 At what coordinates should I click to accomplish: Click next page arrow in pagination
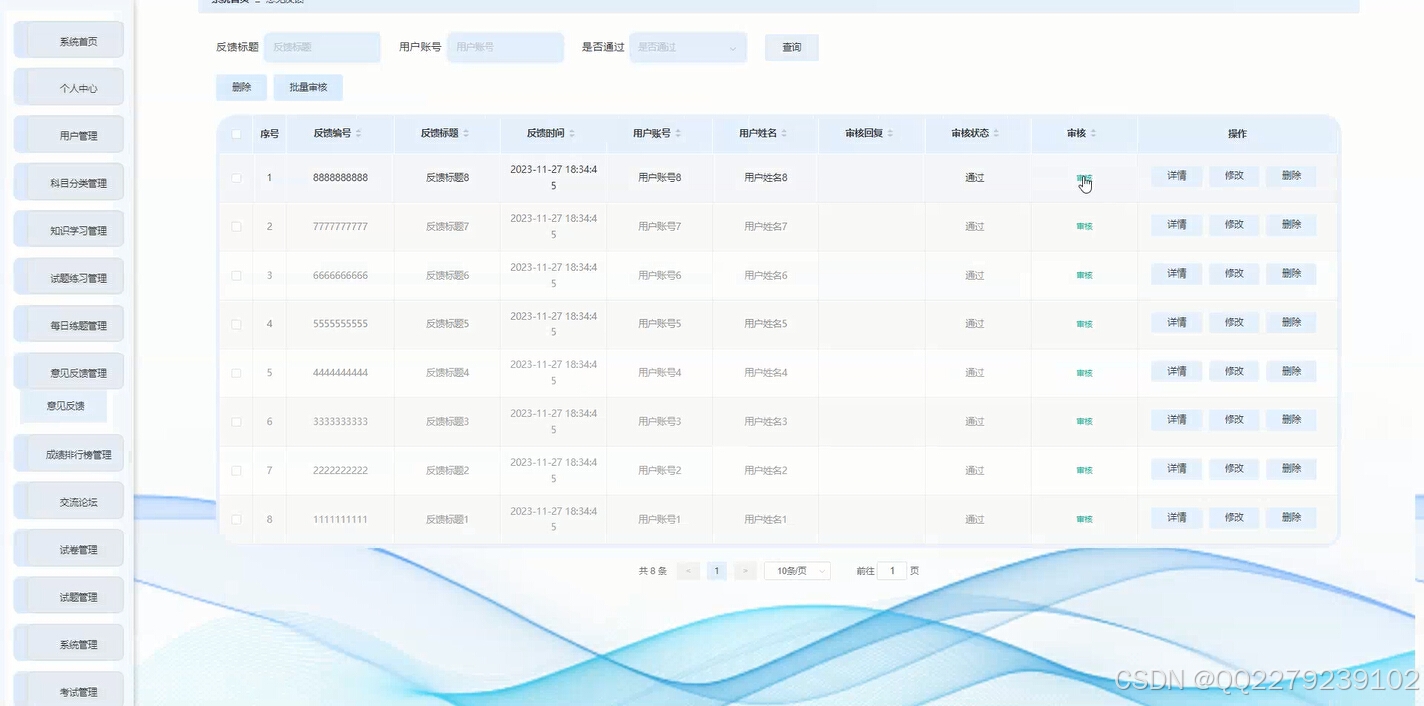[x=744, y=570]
